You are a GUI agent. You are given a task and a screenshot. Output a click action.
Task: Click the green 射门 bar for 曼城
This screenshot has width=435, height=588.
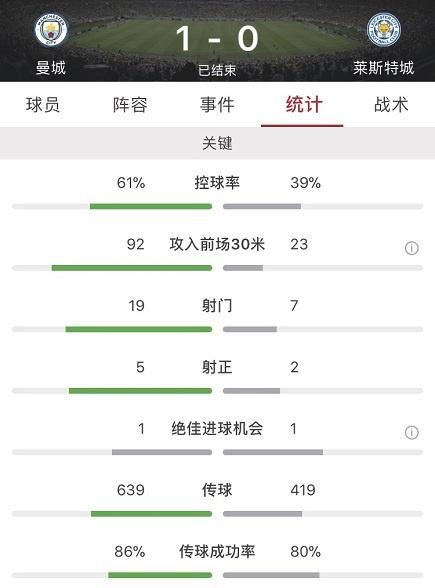(x=139, y=329)
